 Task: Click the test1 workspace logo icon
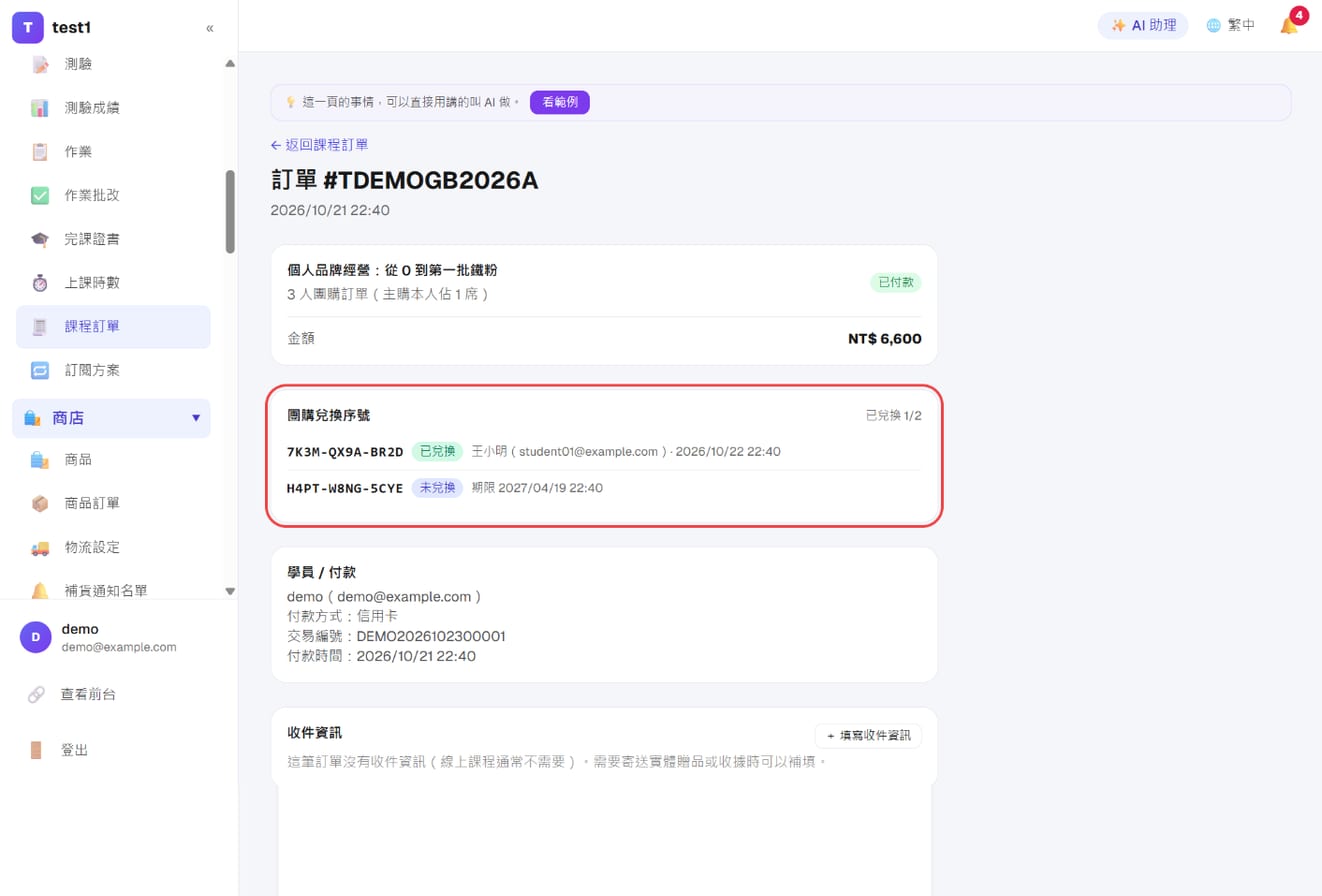click(28, 27)
